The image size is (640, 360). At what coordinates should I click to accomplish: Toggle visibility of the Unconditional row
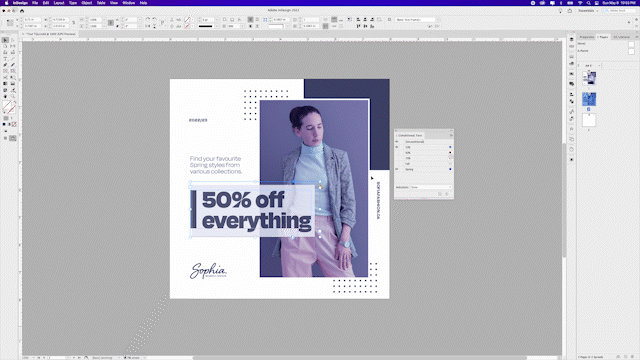[397, 142]
